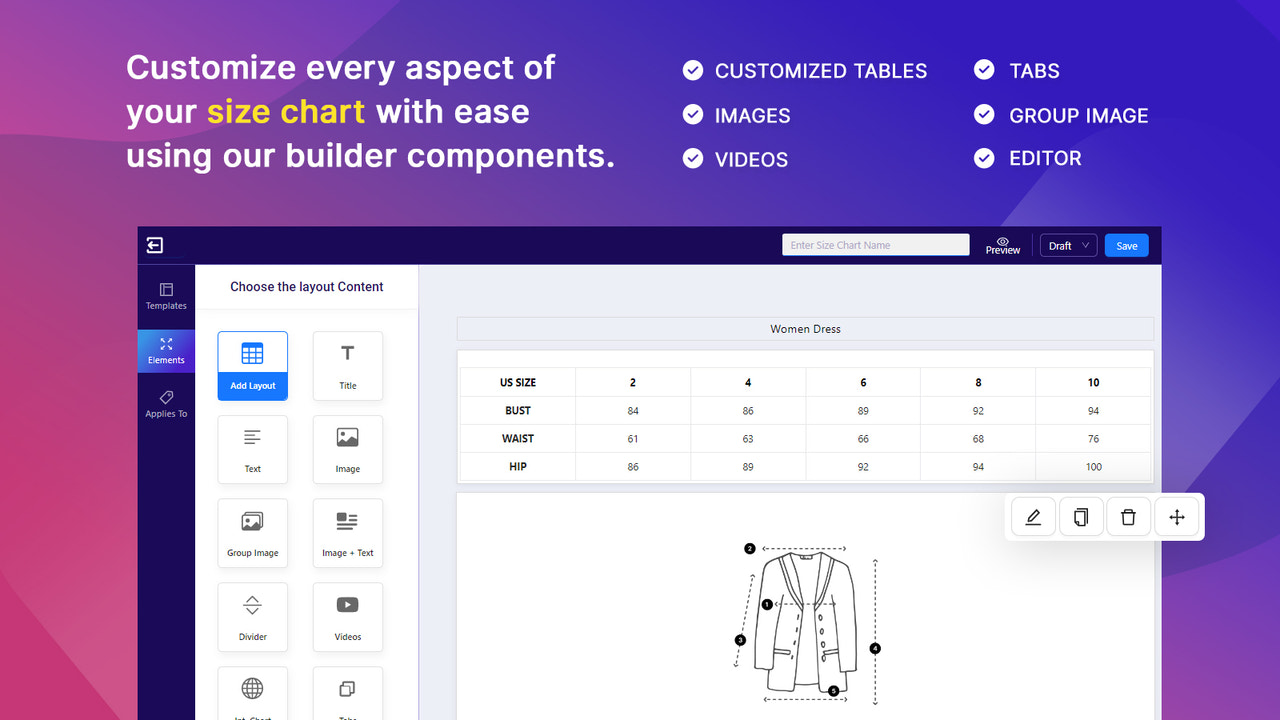The height and width of the screenshot is (720, 1280).
Task: Add a Title element
Action: point(347,365)
